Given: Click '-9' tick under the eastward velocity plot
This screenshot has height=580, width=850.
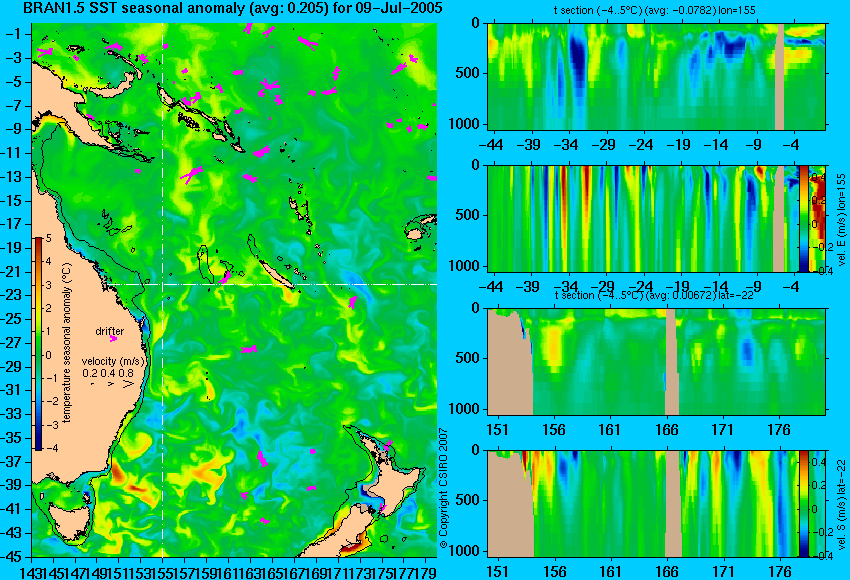Looking at the screenshot, I should [754, 287].
